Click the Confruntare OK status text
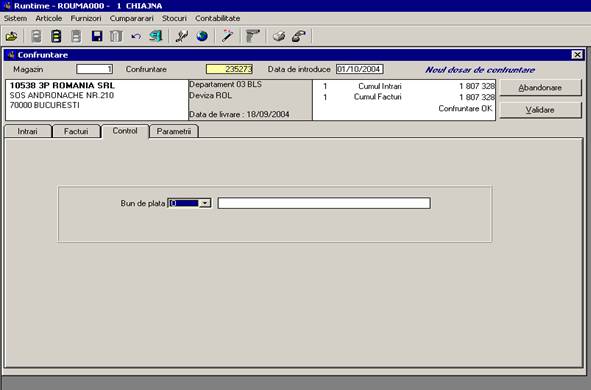This screenshot has height=390, width=591. tap(465, 109)
